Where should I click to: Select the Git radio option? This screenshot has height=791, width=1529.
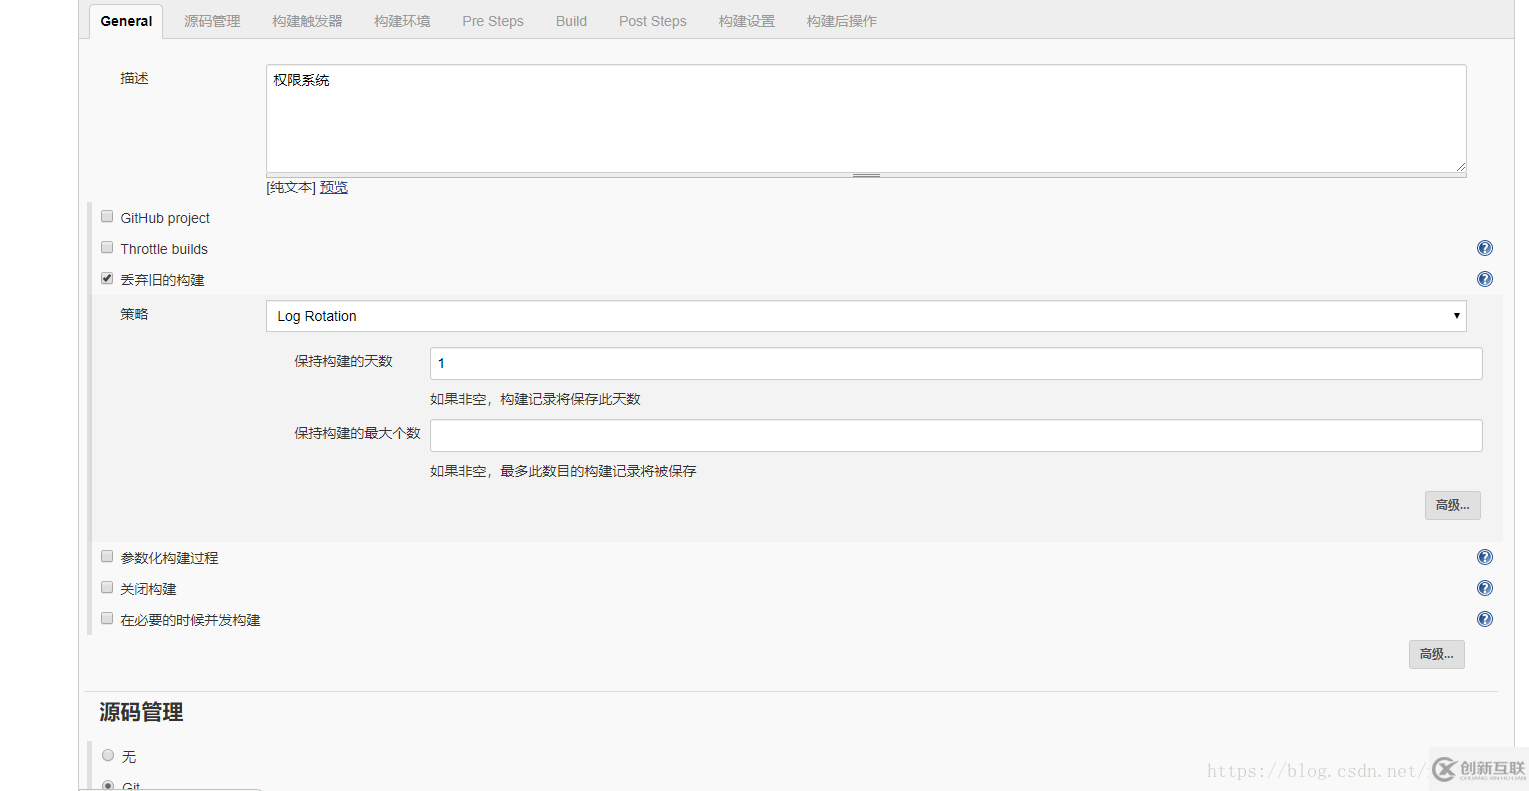[x=108, y=785]
